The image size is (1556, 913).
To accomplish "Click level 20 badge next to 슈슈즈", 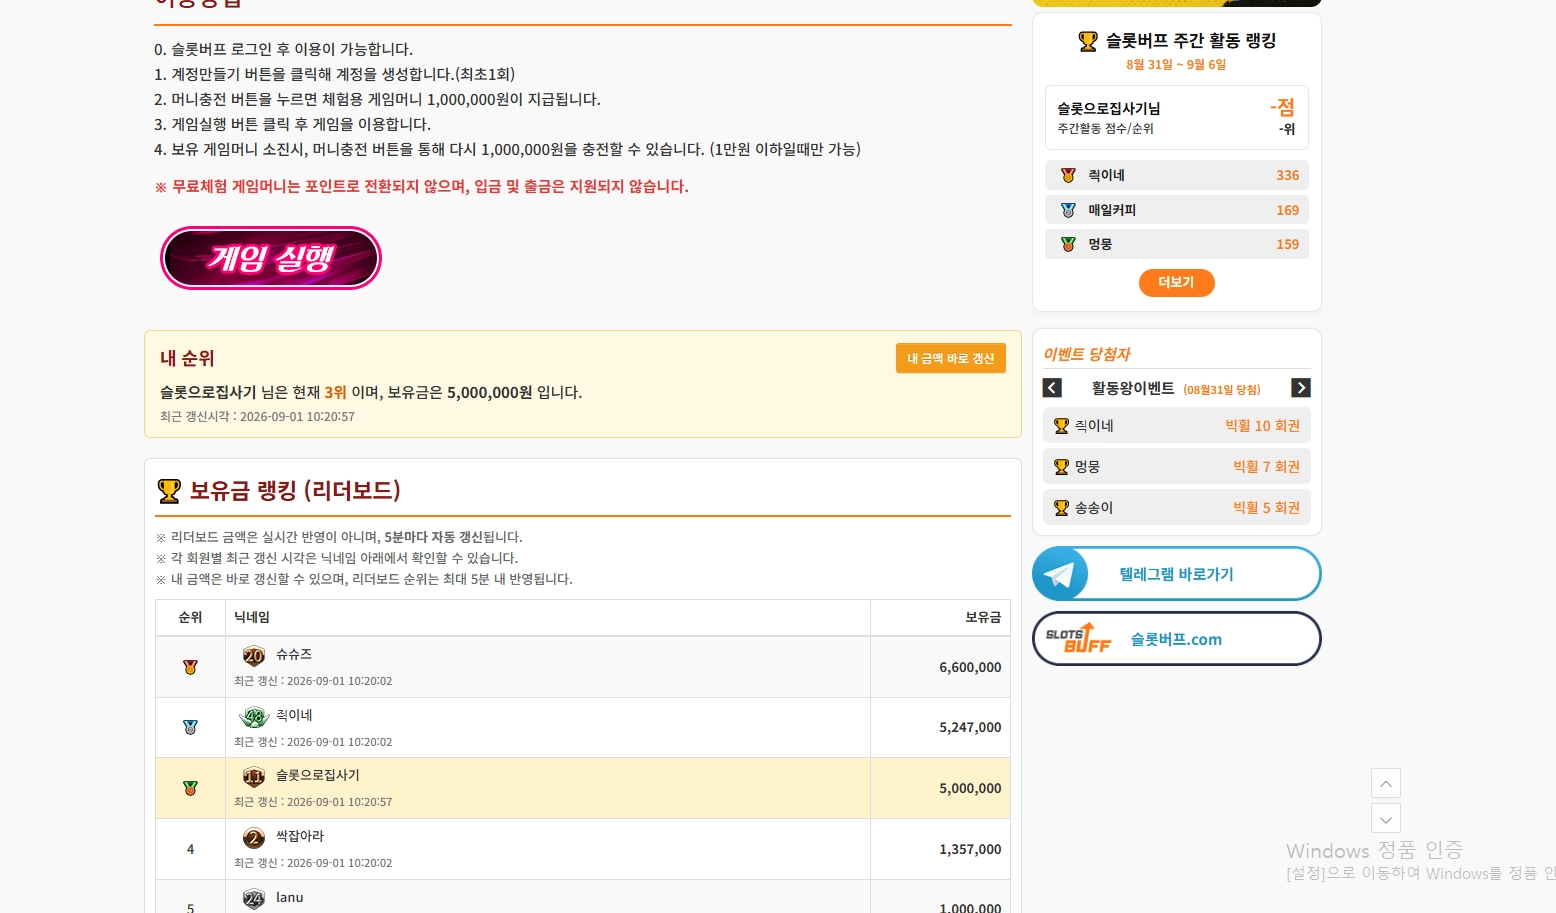I will [254, 656].
